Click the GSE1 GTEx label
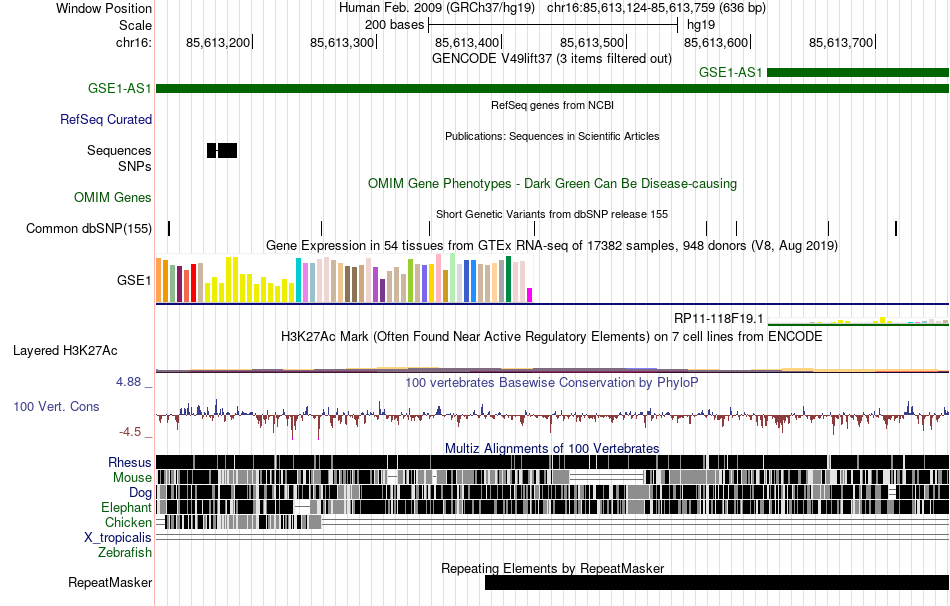950x606 pixels. pyautogui.click(x=134, y=281)
